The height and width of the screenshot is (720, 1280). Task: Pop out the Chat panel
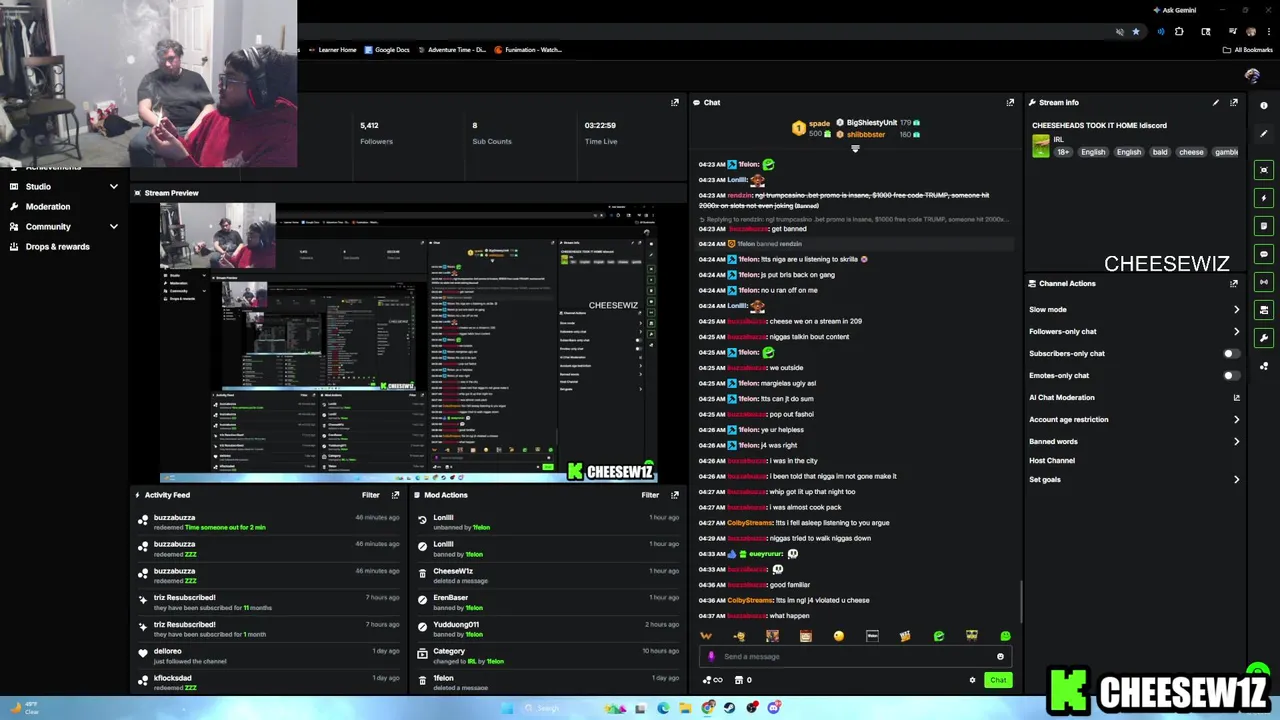click(1010, 102)
